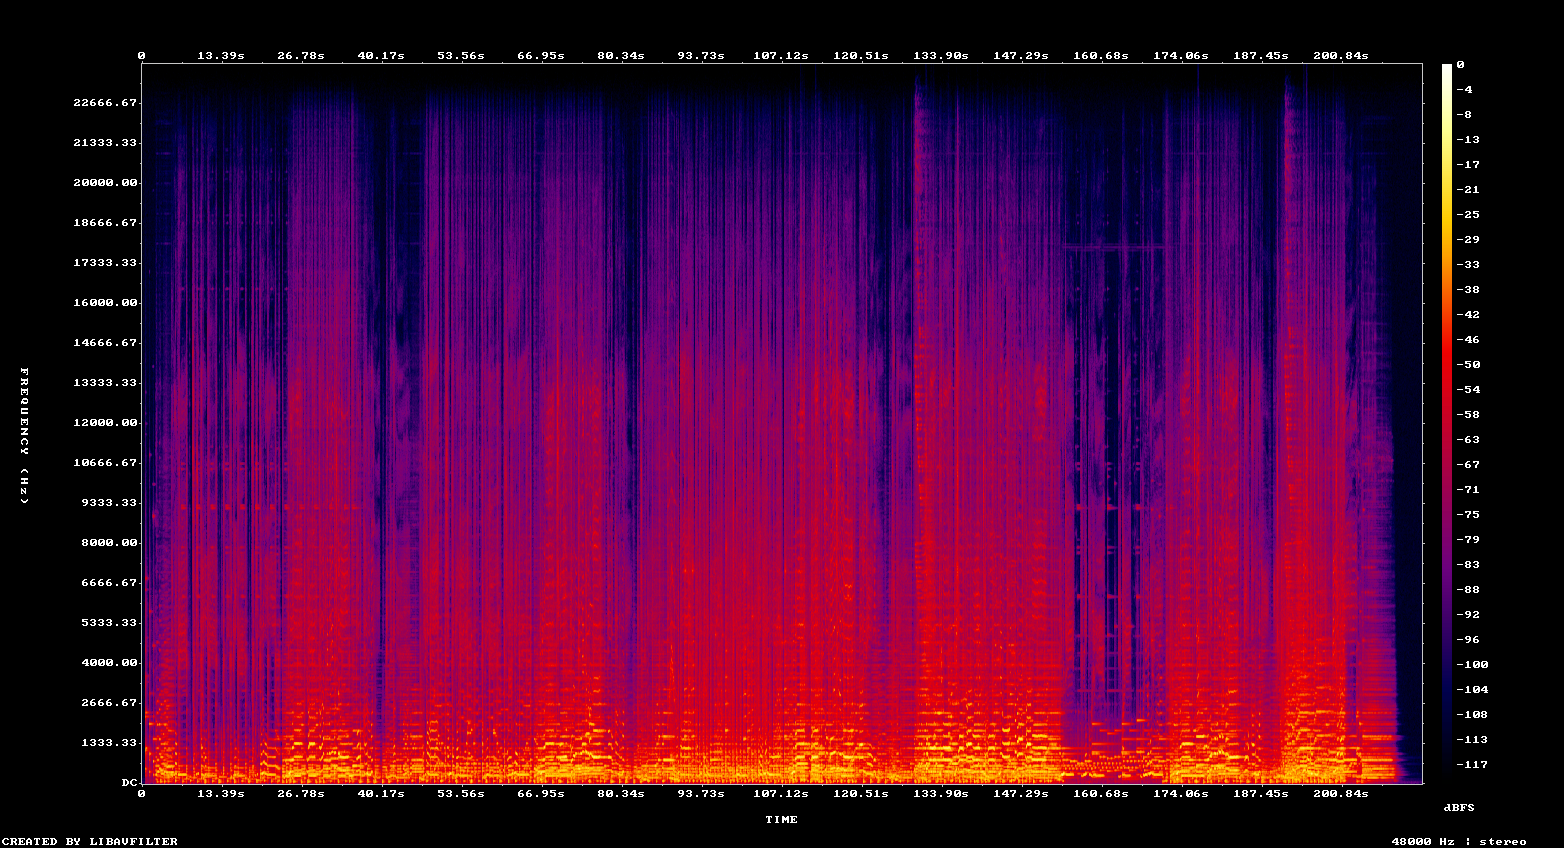Click the 1333.33 frequency label

[x=109, y=743]
